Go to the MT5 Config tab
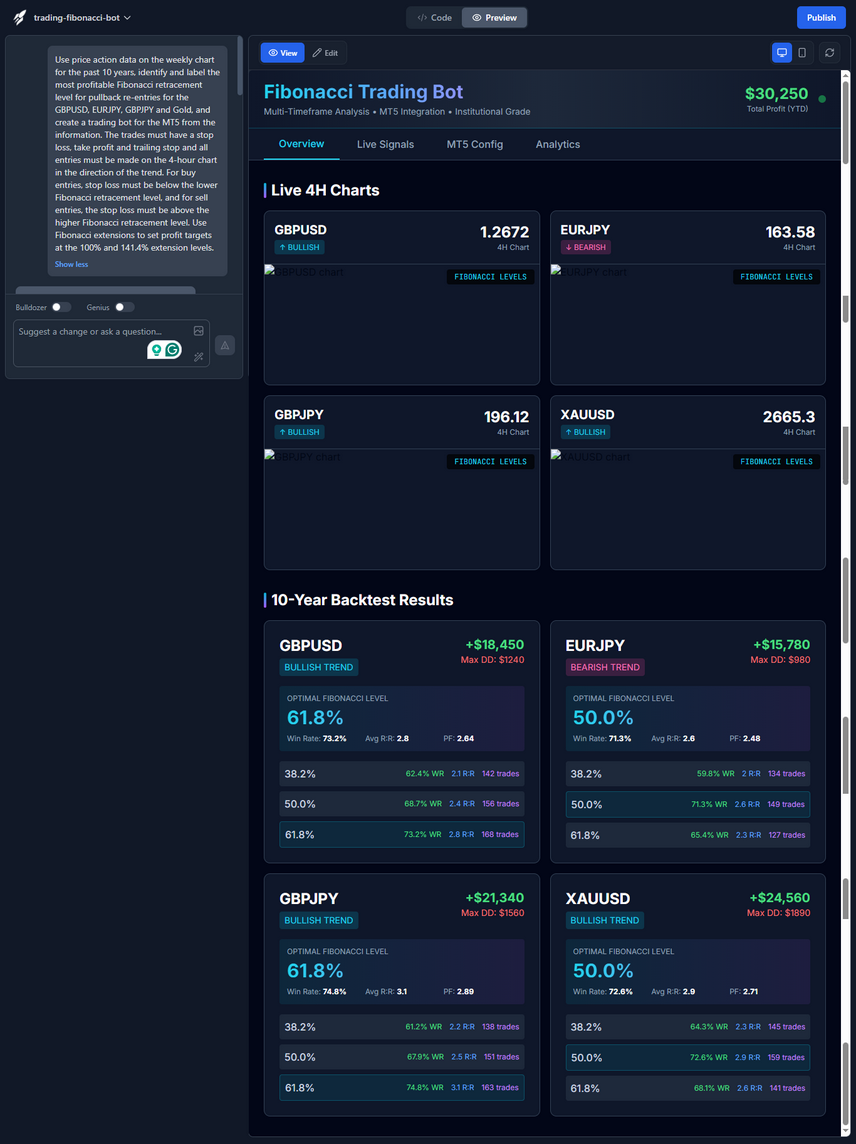This screenshot has width=856, height=1144. (474, 144)
